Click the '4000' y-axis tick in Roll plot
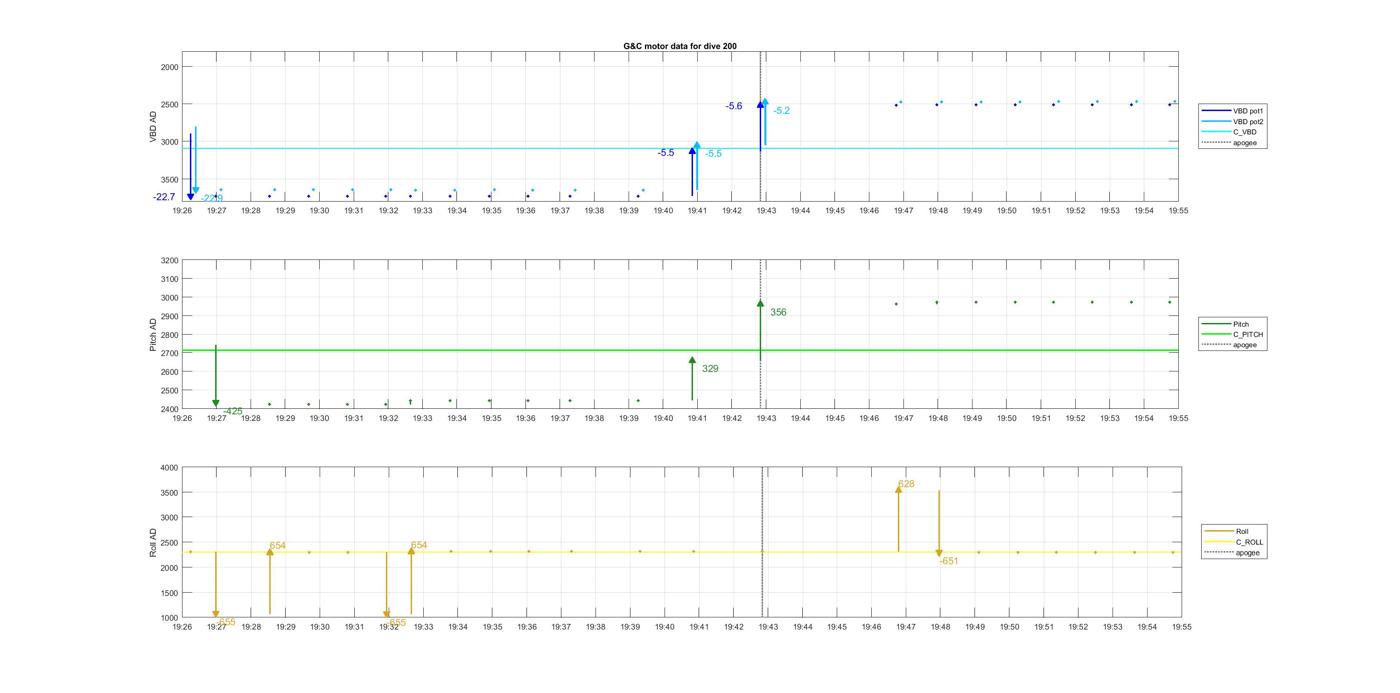The width and height of the screenshot is (1400, 693). [169, 467]
